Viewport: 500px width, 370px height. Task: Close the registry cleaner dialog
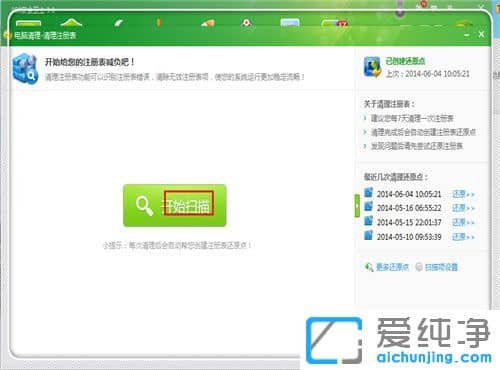click(x=481, y=34)
